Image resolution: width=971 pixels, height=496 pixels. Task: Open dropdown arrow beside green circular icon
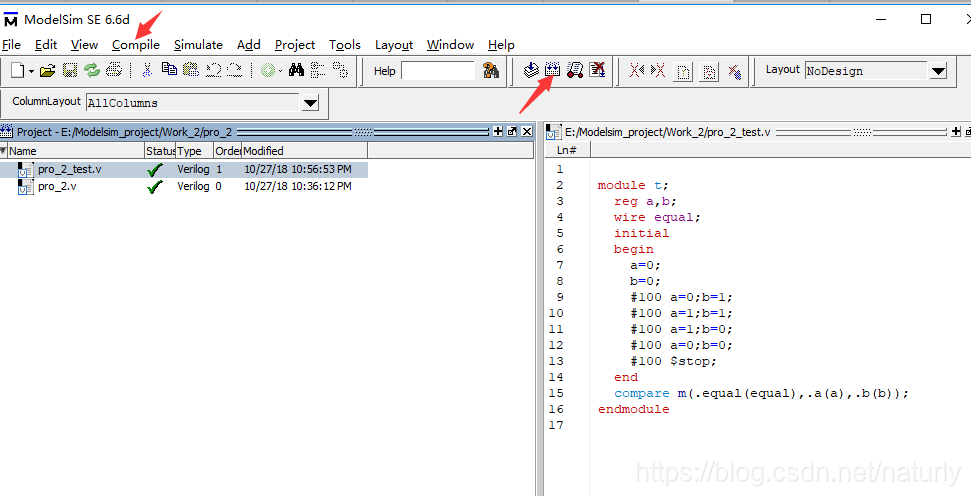pyautogui.click(x=281, y=71)
